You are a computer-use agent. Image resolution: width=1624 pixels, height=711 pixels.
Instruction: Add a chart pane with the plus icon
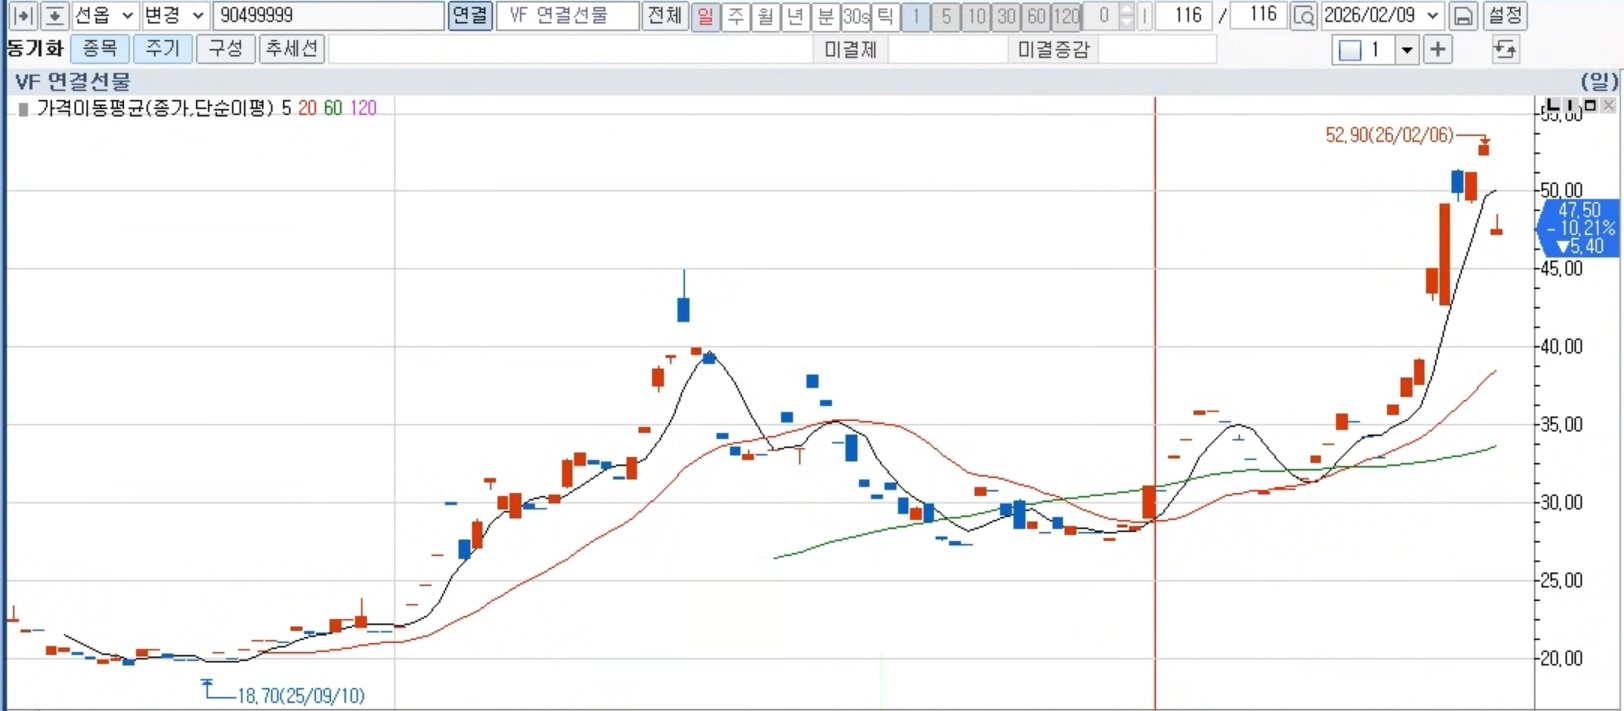(1437, 49)
